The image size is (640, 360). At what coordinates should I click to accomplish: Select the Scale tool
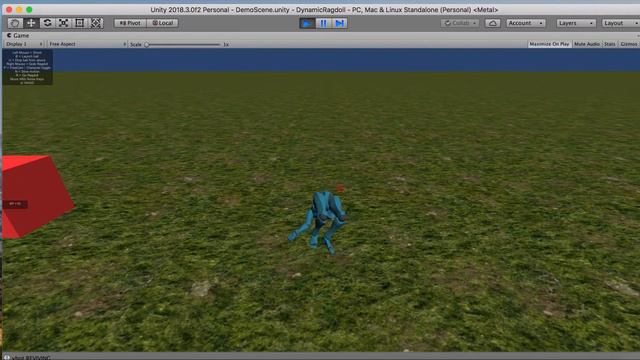63,23
